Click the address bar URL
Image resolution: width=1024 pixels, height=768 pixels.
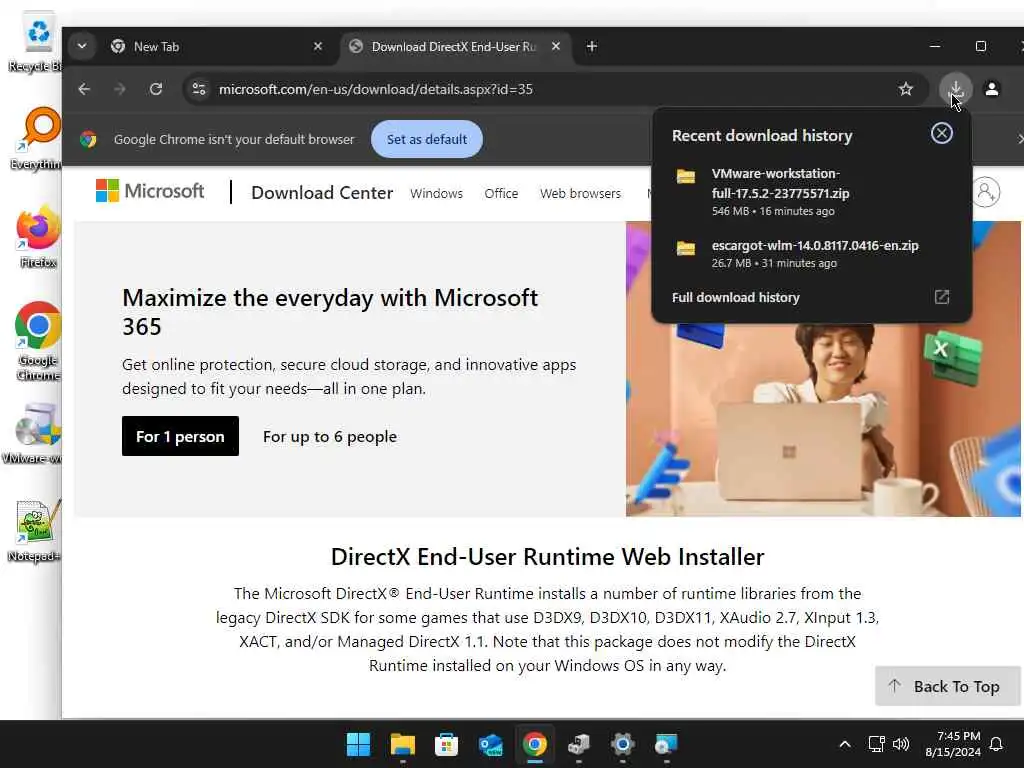pos(376,89)
